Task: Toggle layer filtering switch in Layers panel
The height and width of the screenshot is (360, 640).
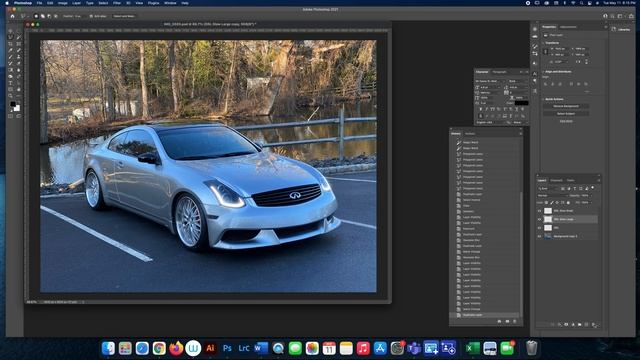Action: coord(593,188)
